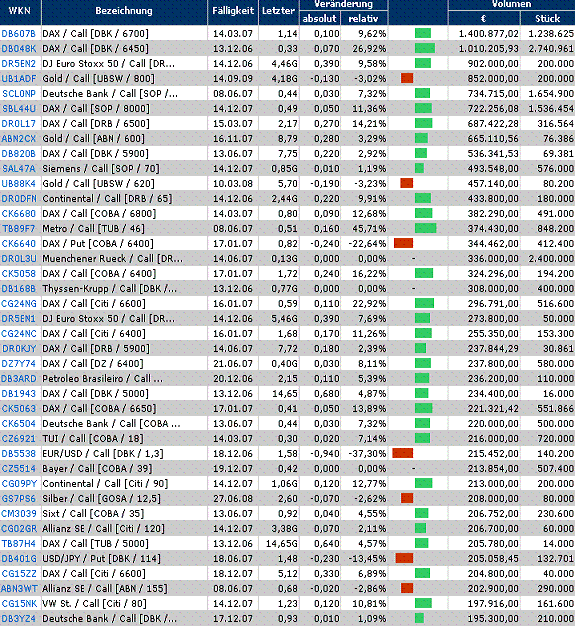The image size is (575, 626).
Task: Open the DB607B warrant link
Action: [x=18, y=34]
